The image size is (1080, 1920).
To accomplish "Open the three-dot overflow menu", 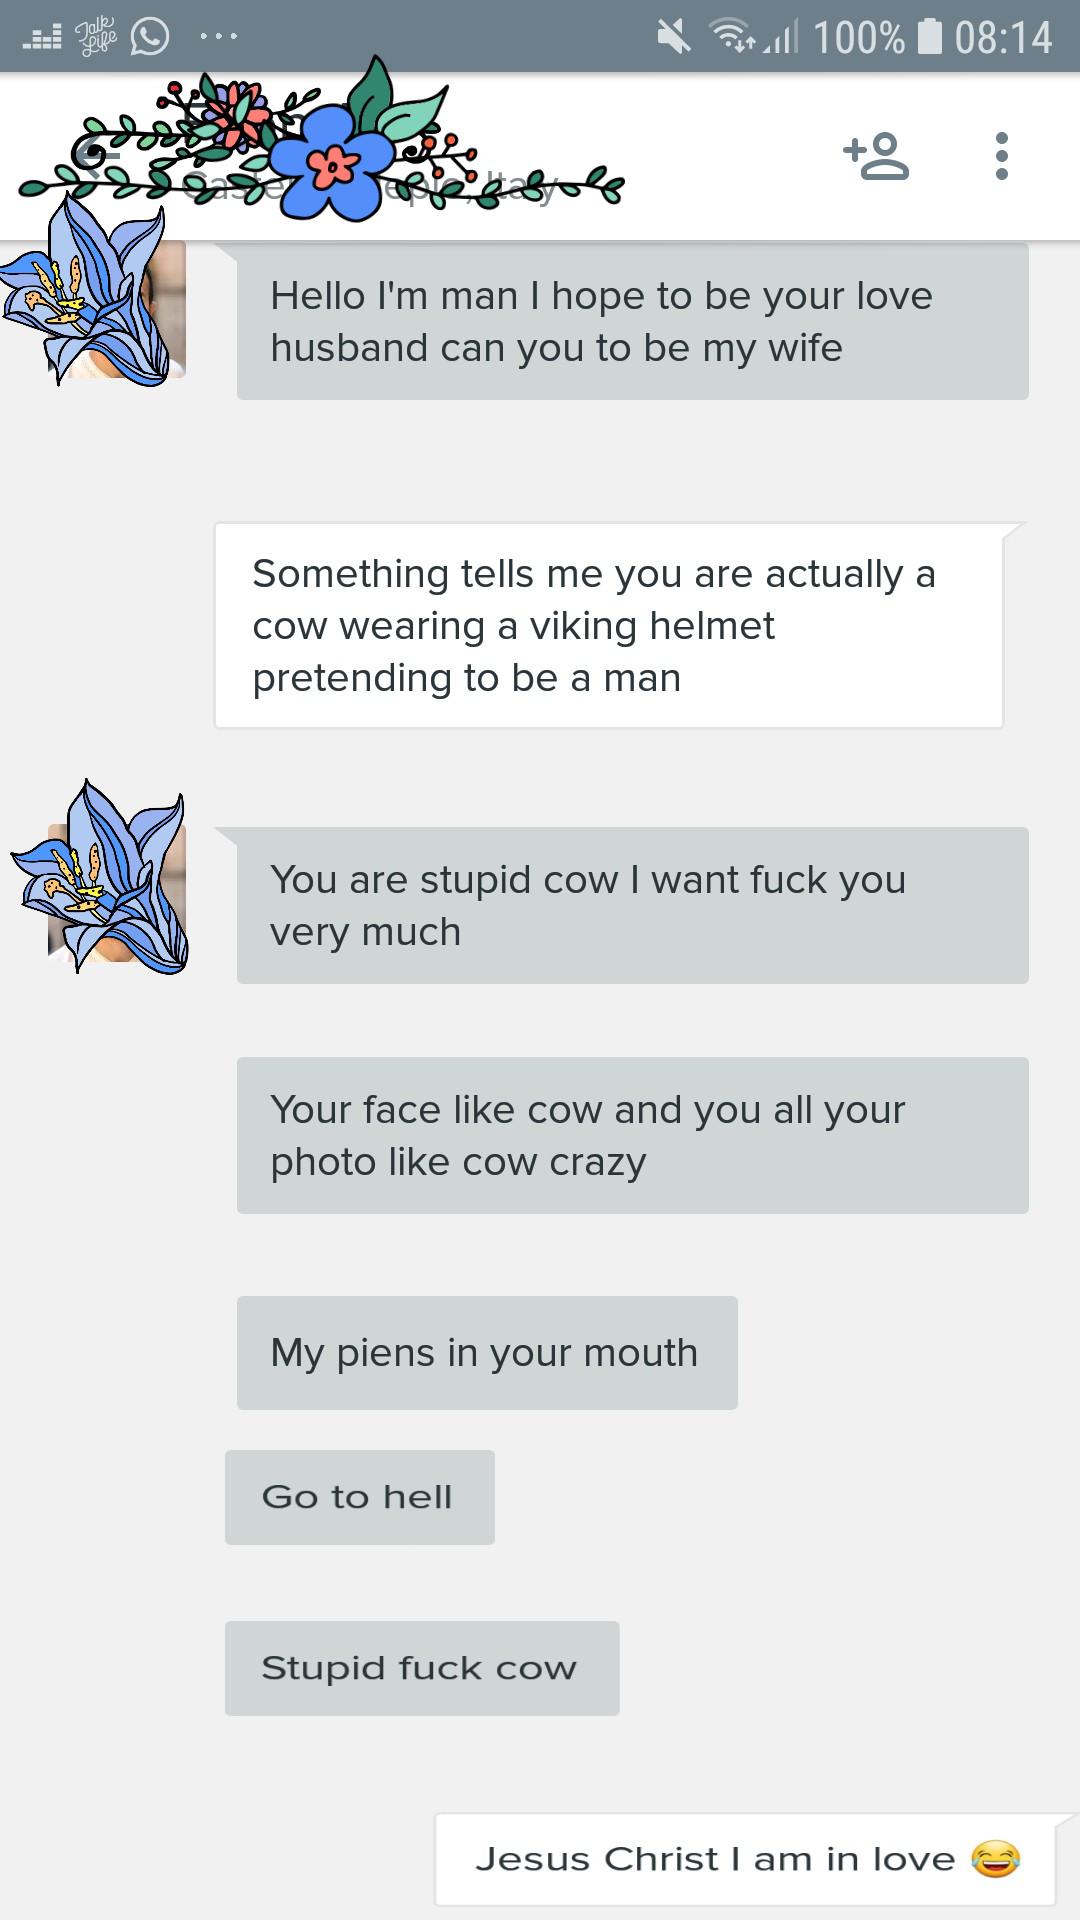I will (x=1001, y=156).
